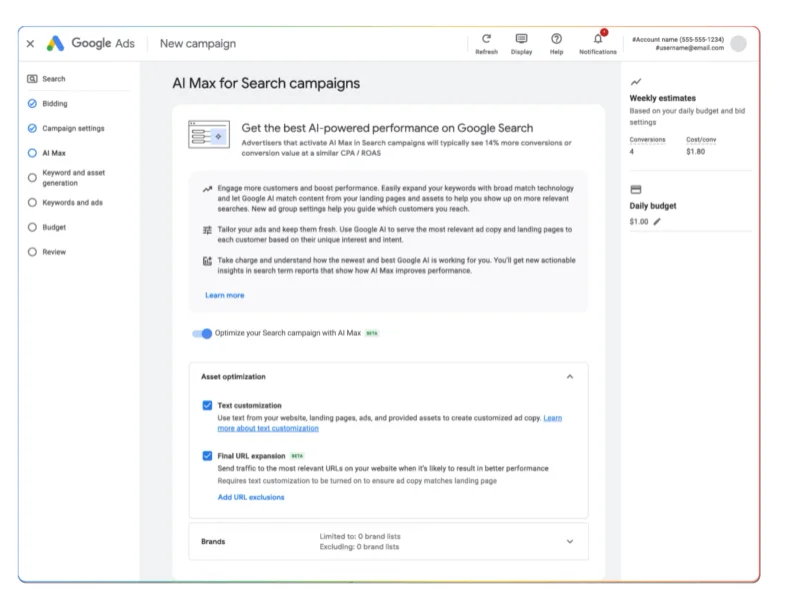Image resolution: width=790 pixels, height=600 pixels.
Task: Click the Weekly estimates chart icon
Action: pyautogui.click(x=636, y=82)
